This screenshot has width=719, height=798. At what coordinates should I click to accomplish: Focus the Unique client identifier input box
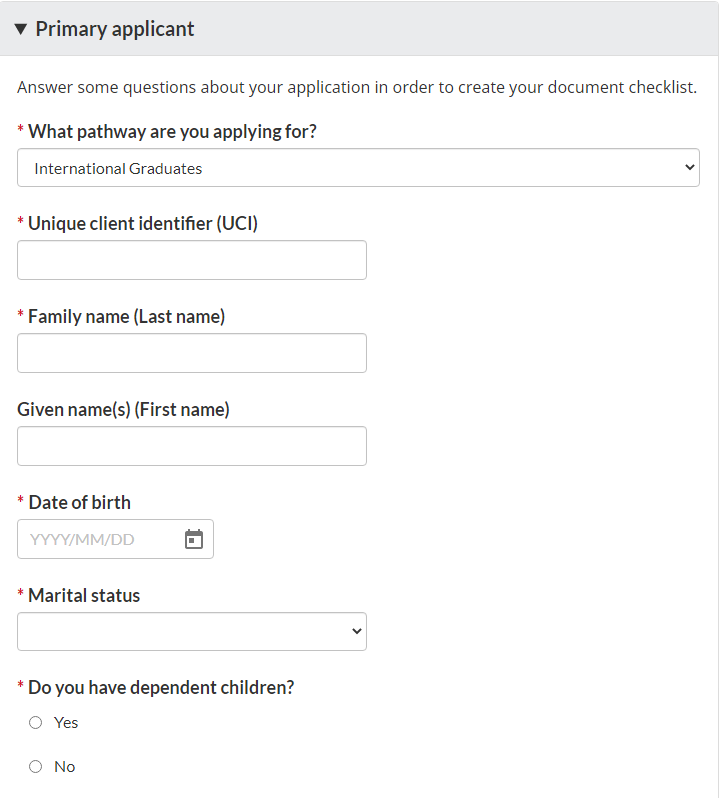192,260
